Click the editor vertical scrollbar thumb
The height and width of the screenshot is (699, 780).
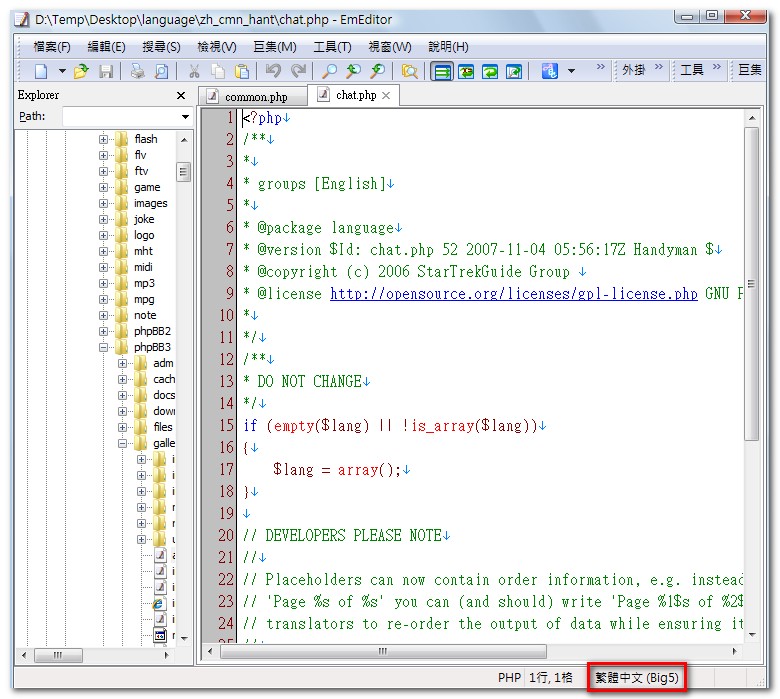[x=751, y=284]
